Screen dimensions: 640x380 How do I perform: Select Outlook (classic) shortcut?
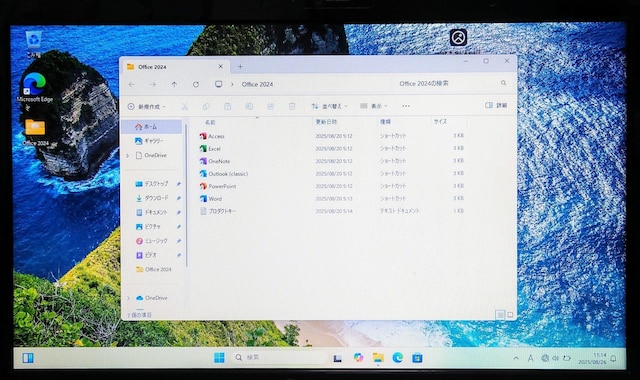click(x=224, y=173)
